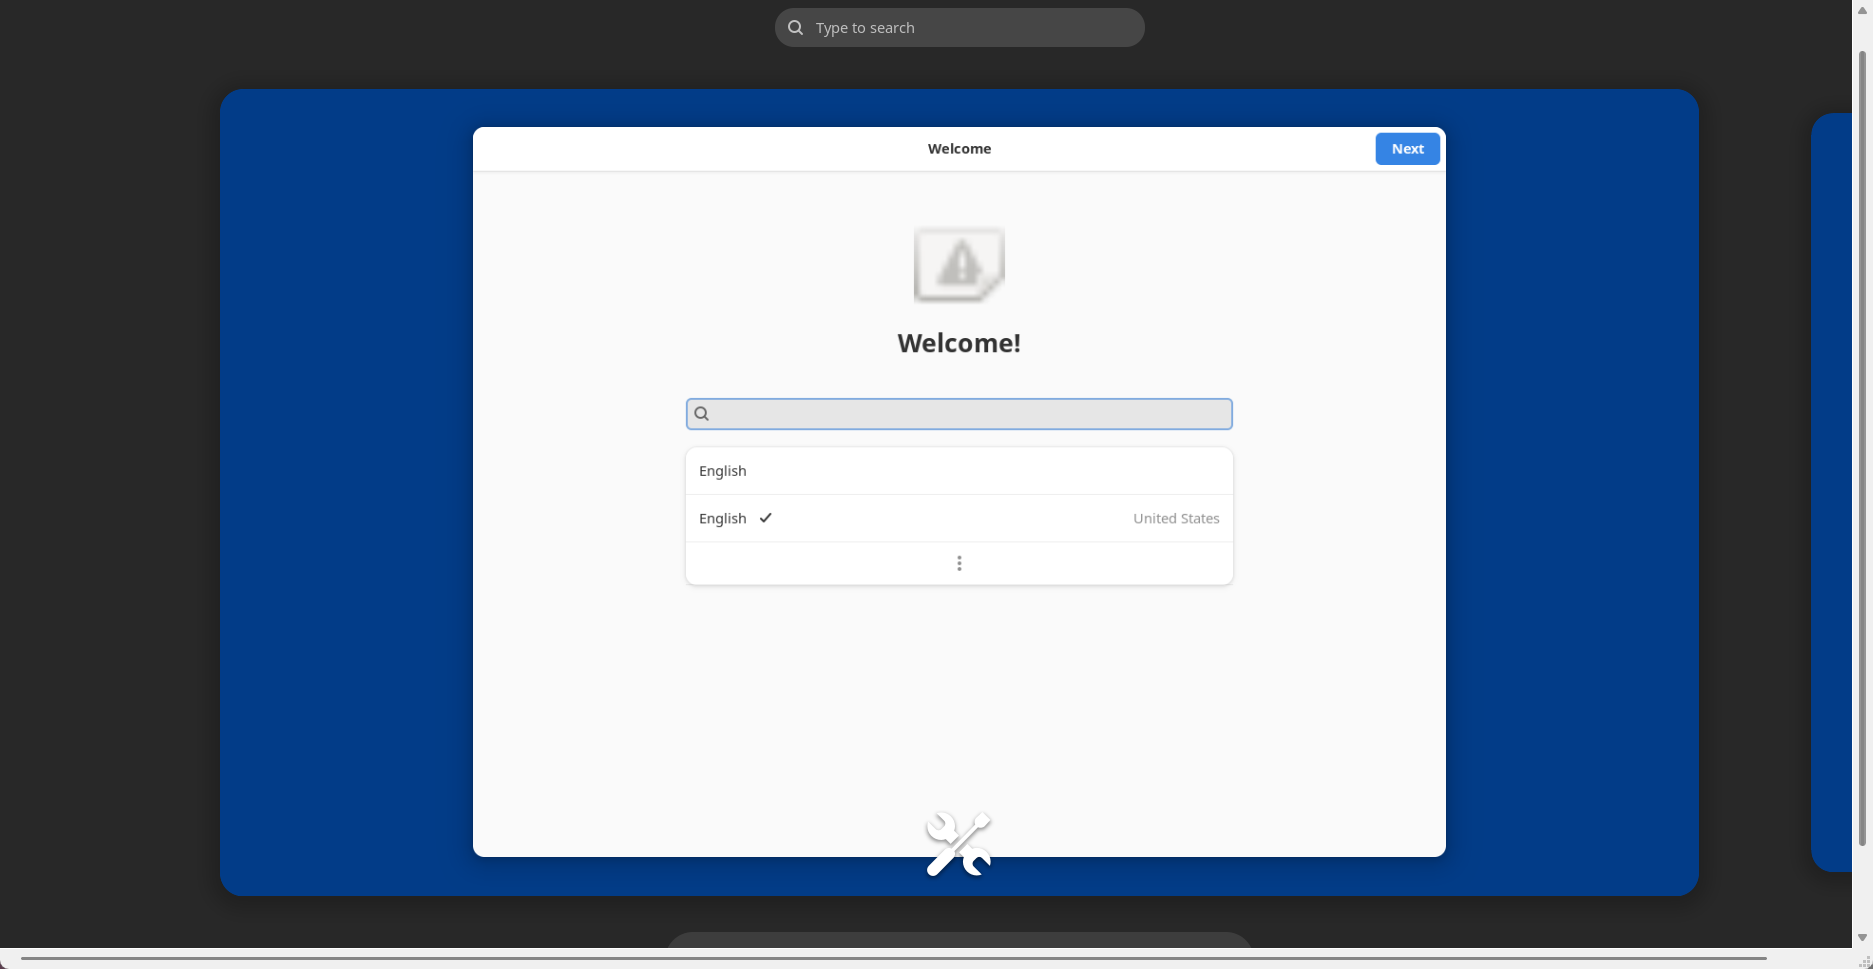The height and width of the screenshot is (969, 1873).
Task: Click the magnifier icon in the top search bar
Action: (796, 28)
